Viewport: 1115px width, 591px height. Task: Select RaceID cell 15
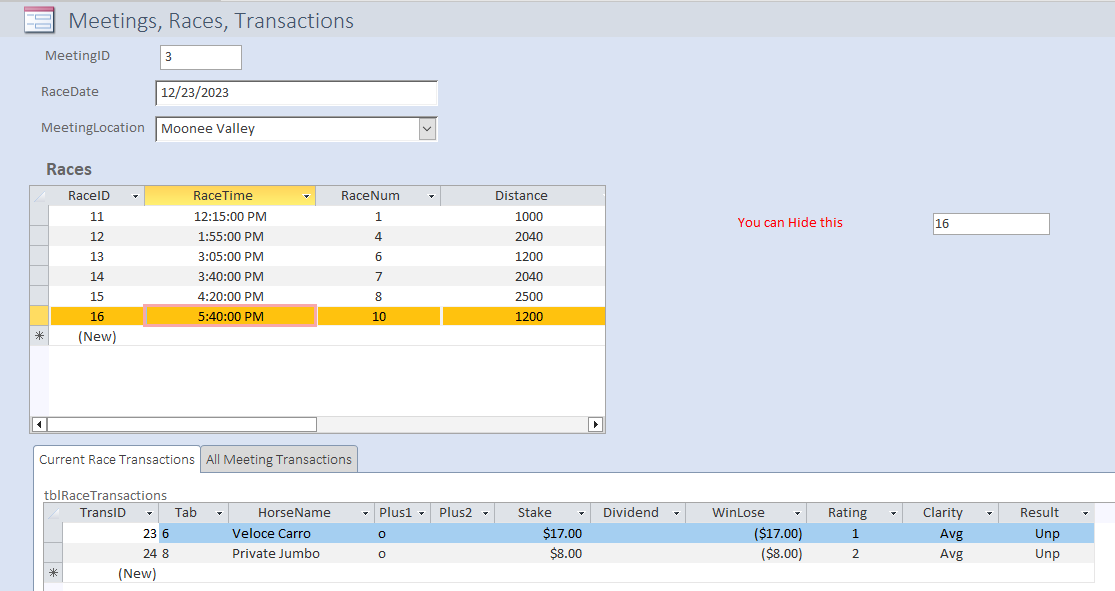pyautogui.click(x=97, y=296)
